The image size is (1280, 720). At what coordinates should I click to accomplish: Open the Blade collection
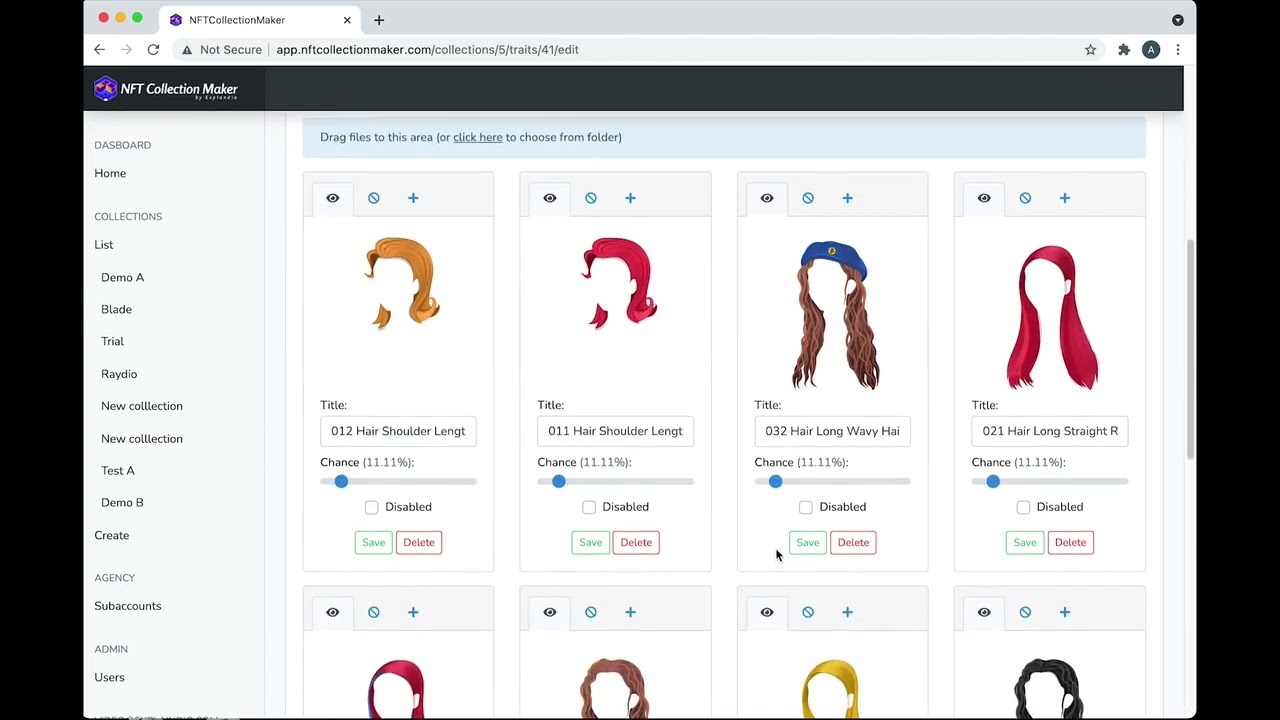pyautogui.click(x=116, y=309)
